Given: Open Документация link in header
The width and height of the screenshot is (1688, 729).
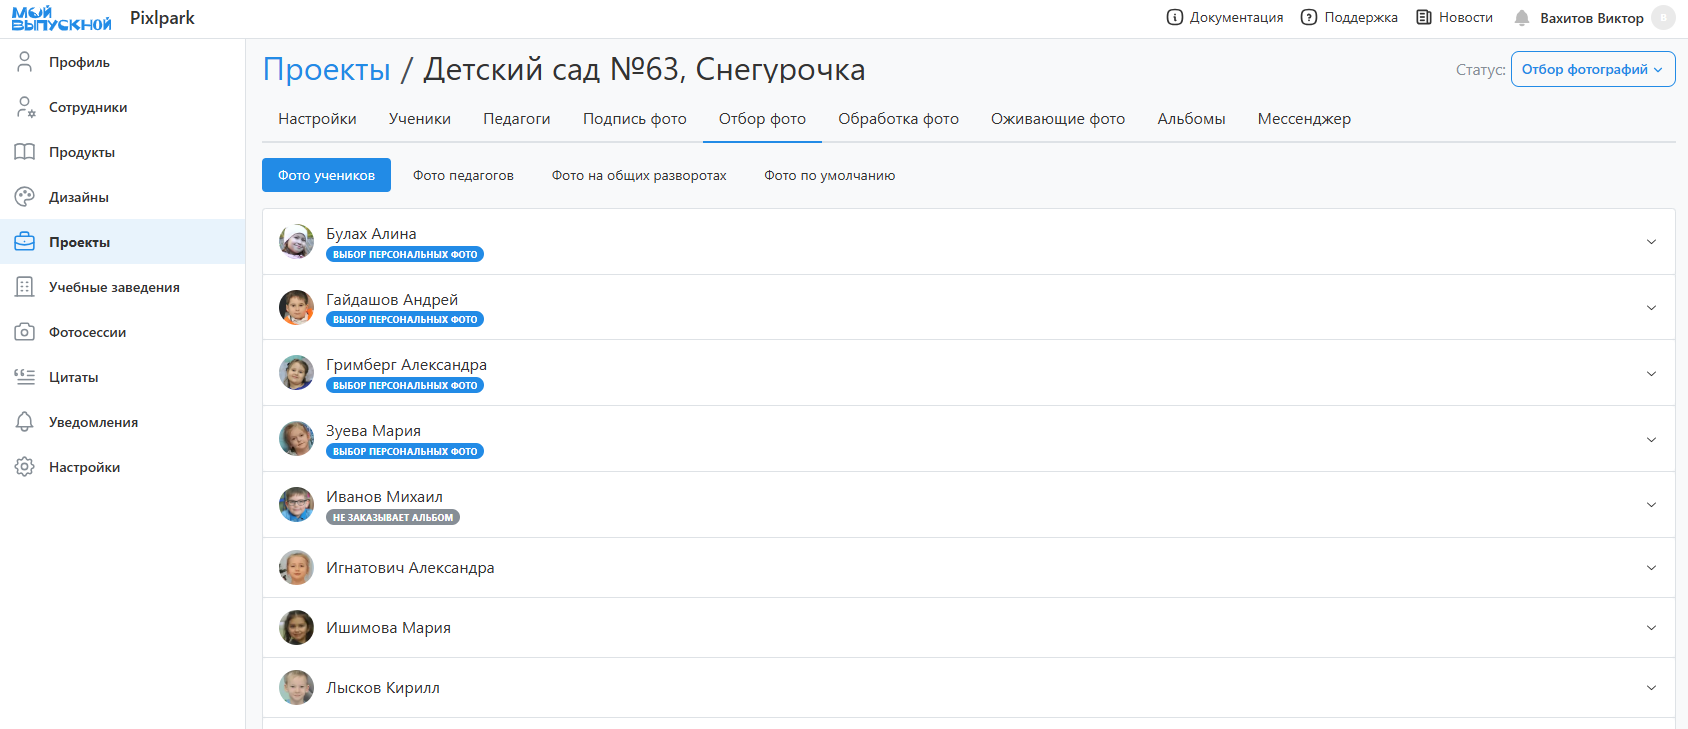Looking at the screenshot, I should pyautogui.click(x=1225, y=18).
